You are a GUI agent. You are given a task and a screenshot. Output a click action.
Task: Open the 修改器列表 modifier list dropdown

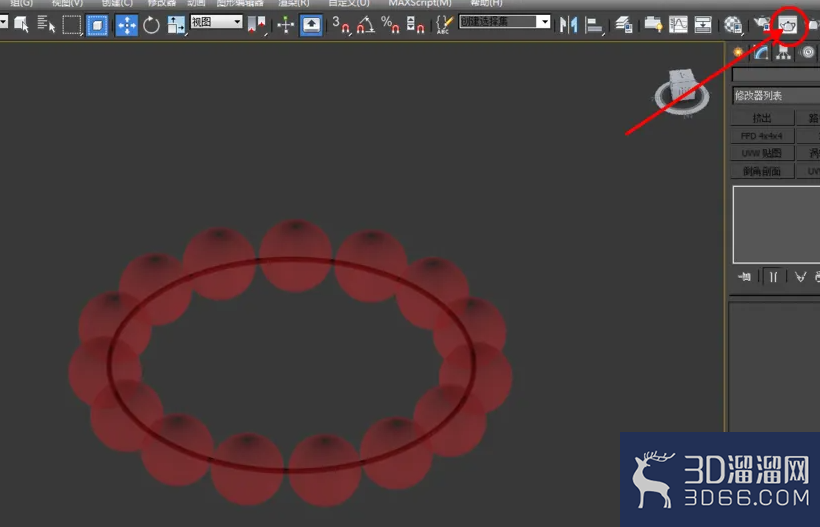coord(776,96)
